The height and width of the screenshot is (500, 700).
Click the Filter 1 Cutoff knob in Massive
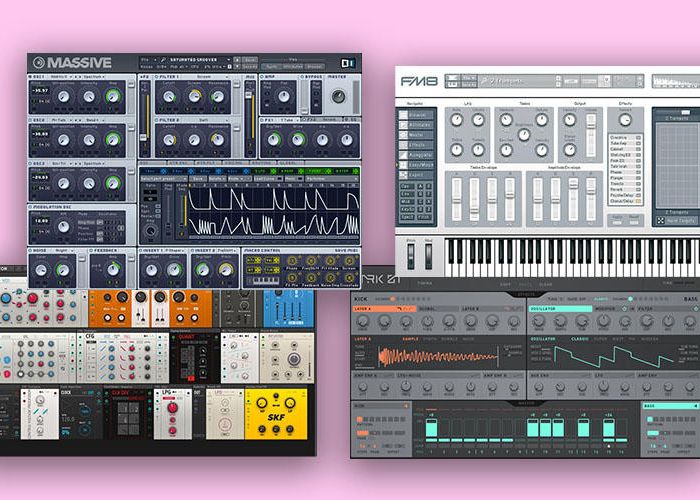pos(169,96)
